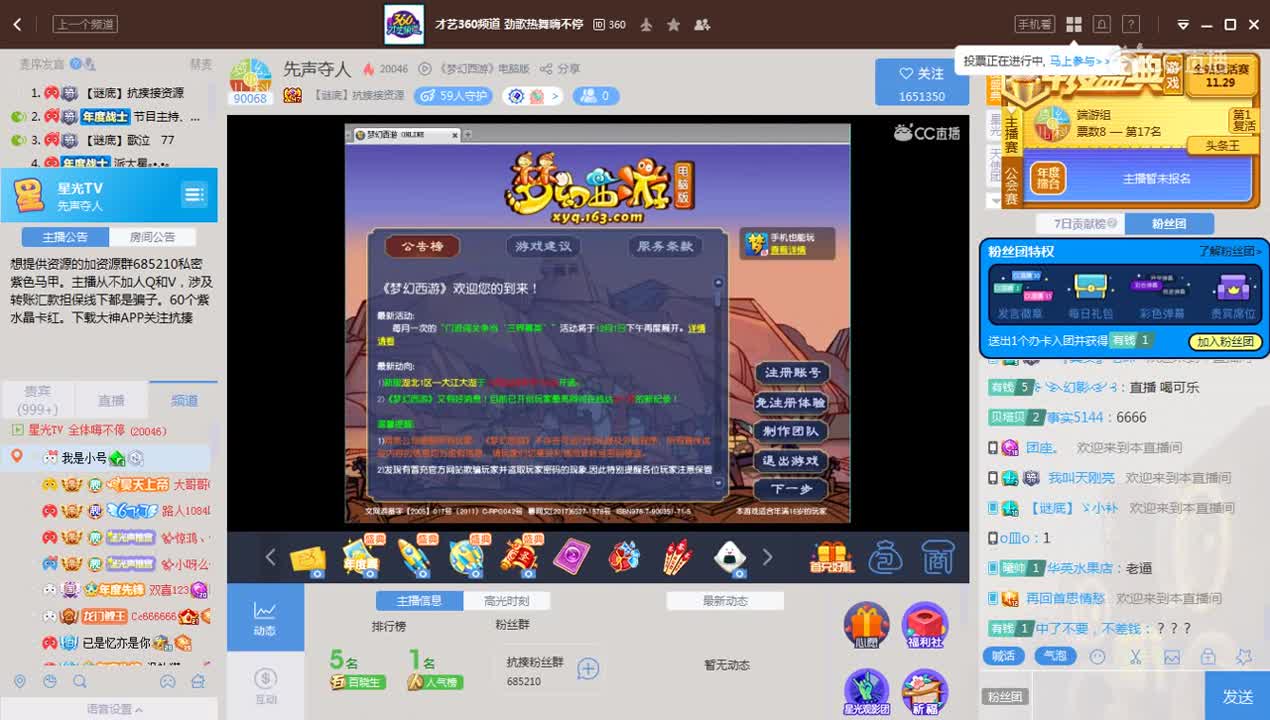Click the gamepad icon in bottom-left toolbar
The width and height of the screenshot is (1270, 720).
coord(168,682)
